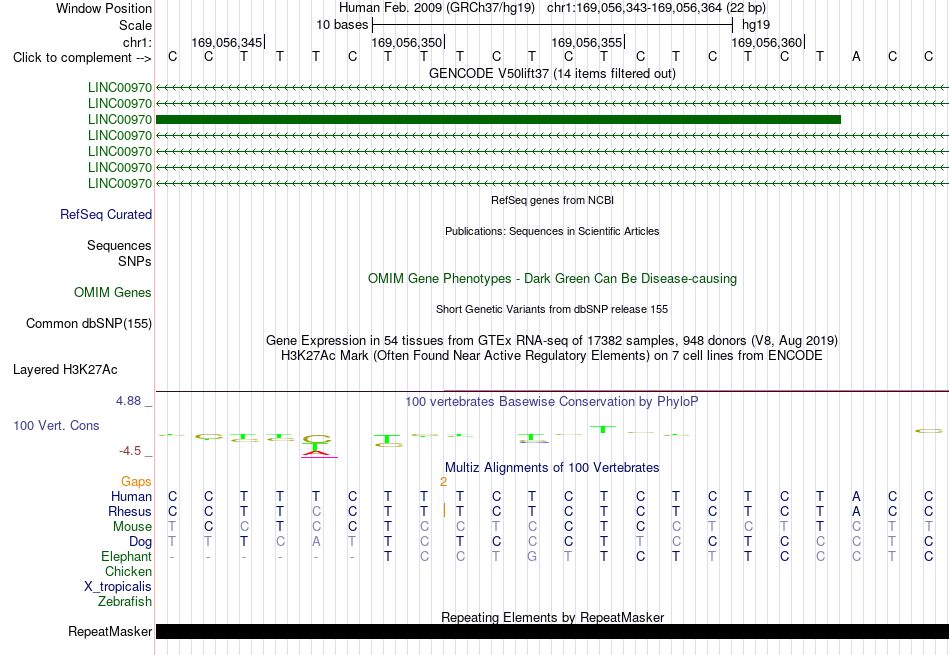Open 'GENCODE V50lift37 (14 items filtered out)' track title

click(552, 73)
